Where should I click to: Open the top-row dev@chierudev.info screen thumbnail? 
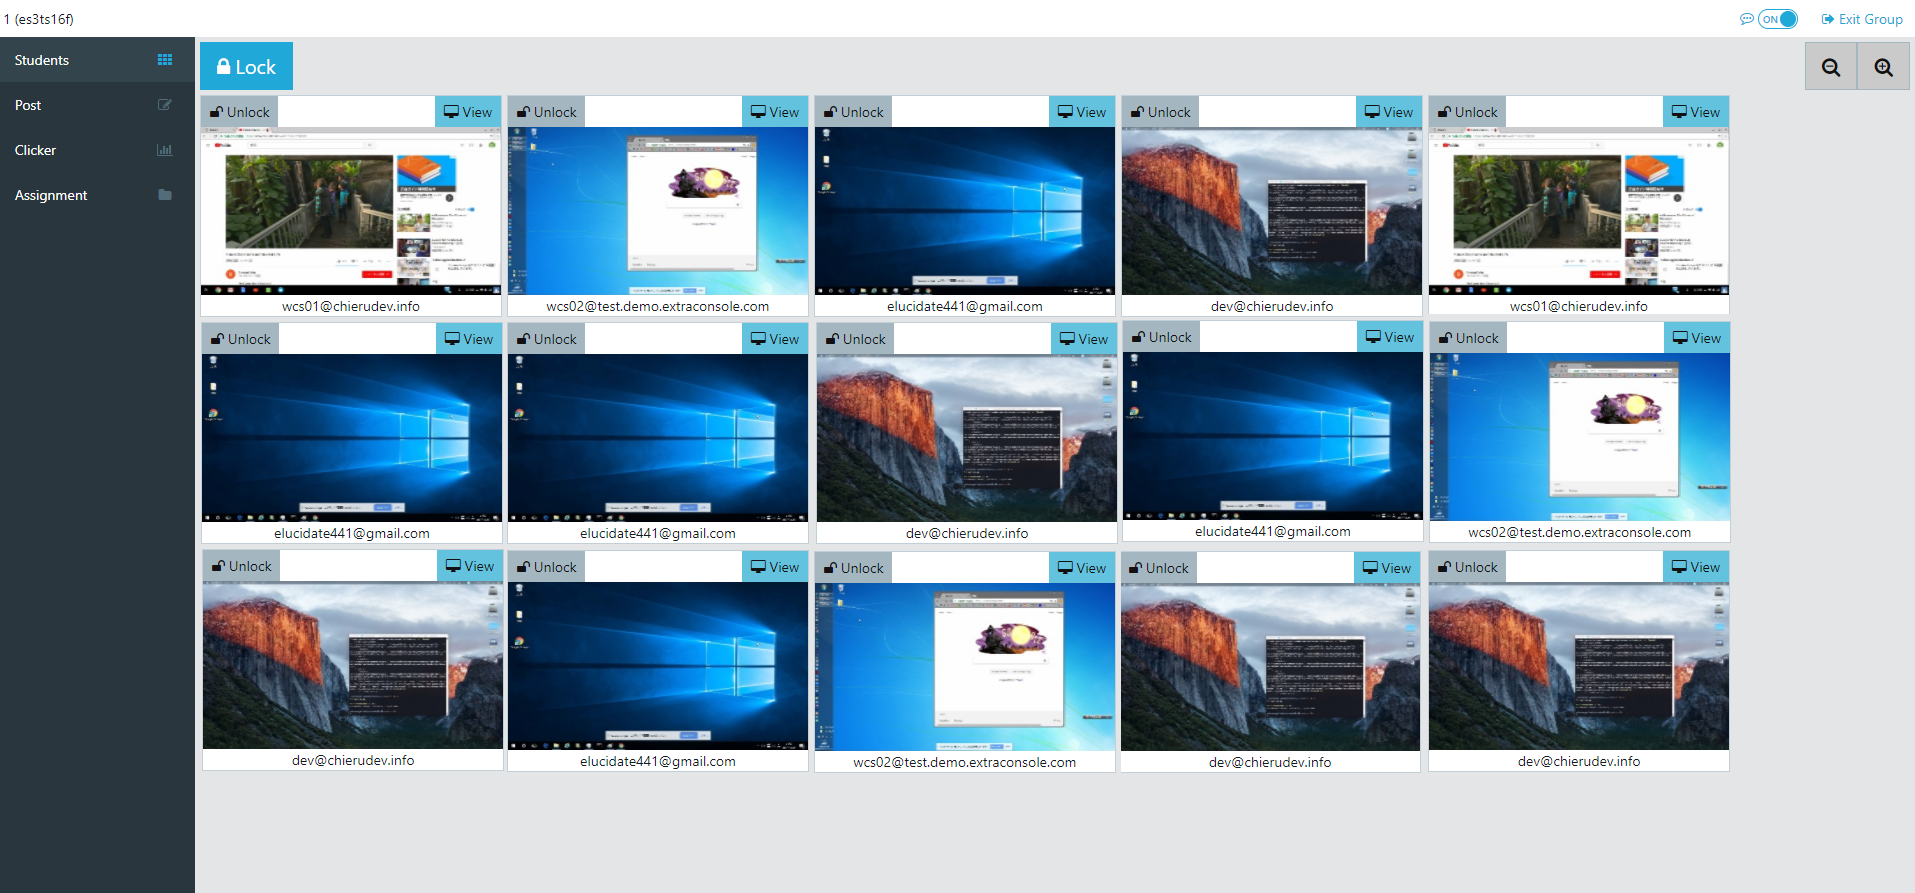coord(1271,211)
